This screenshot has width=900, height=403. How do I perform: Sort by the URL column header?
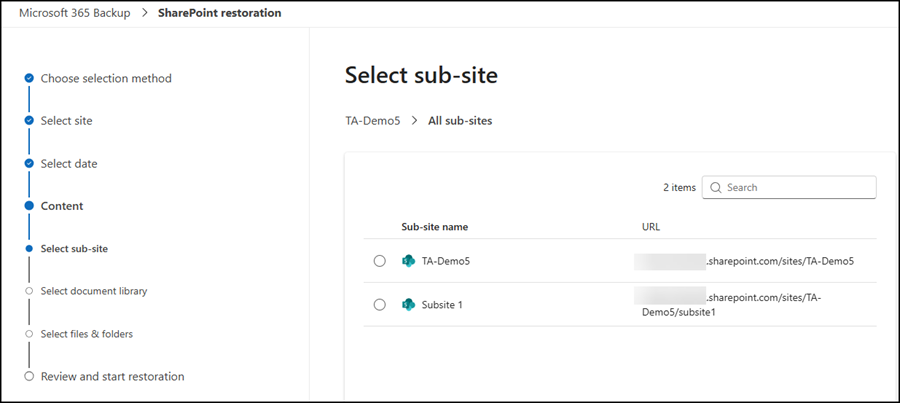click(651, 227)
